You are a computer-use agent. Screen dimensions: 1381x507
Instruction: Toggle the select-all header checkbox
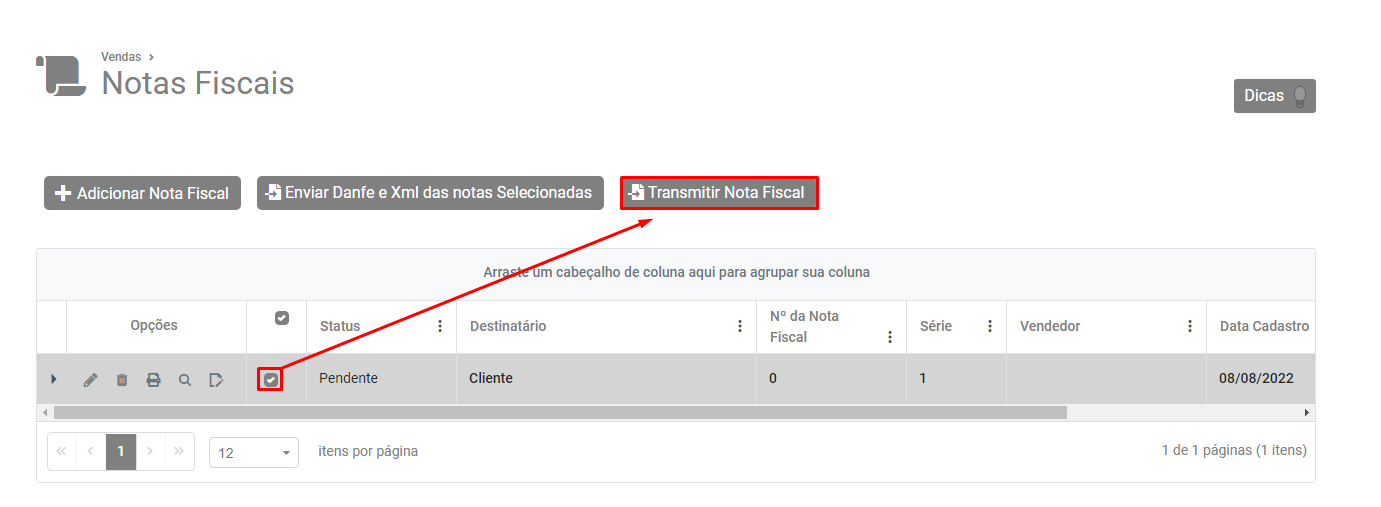click(x=282, y=318)
